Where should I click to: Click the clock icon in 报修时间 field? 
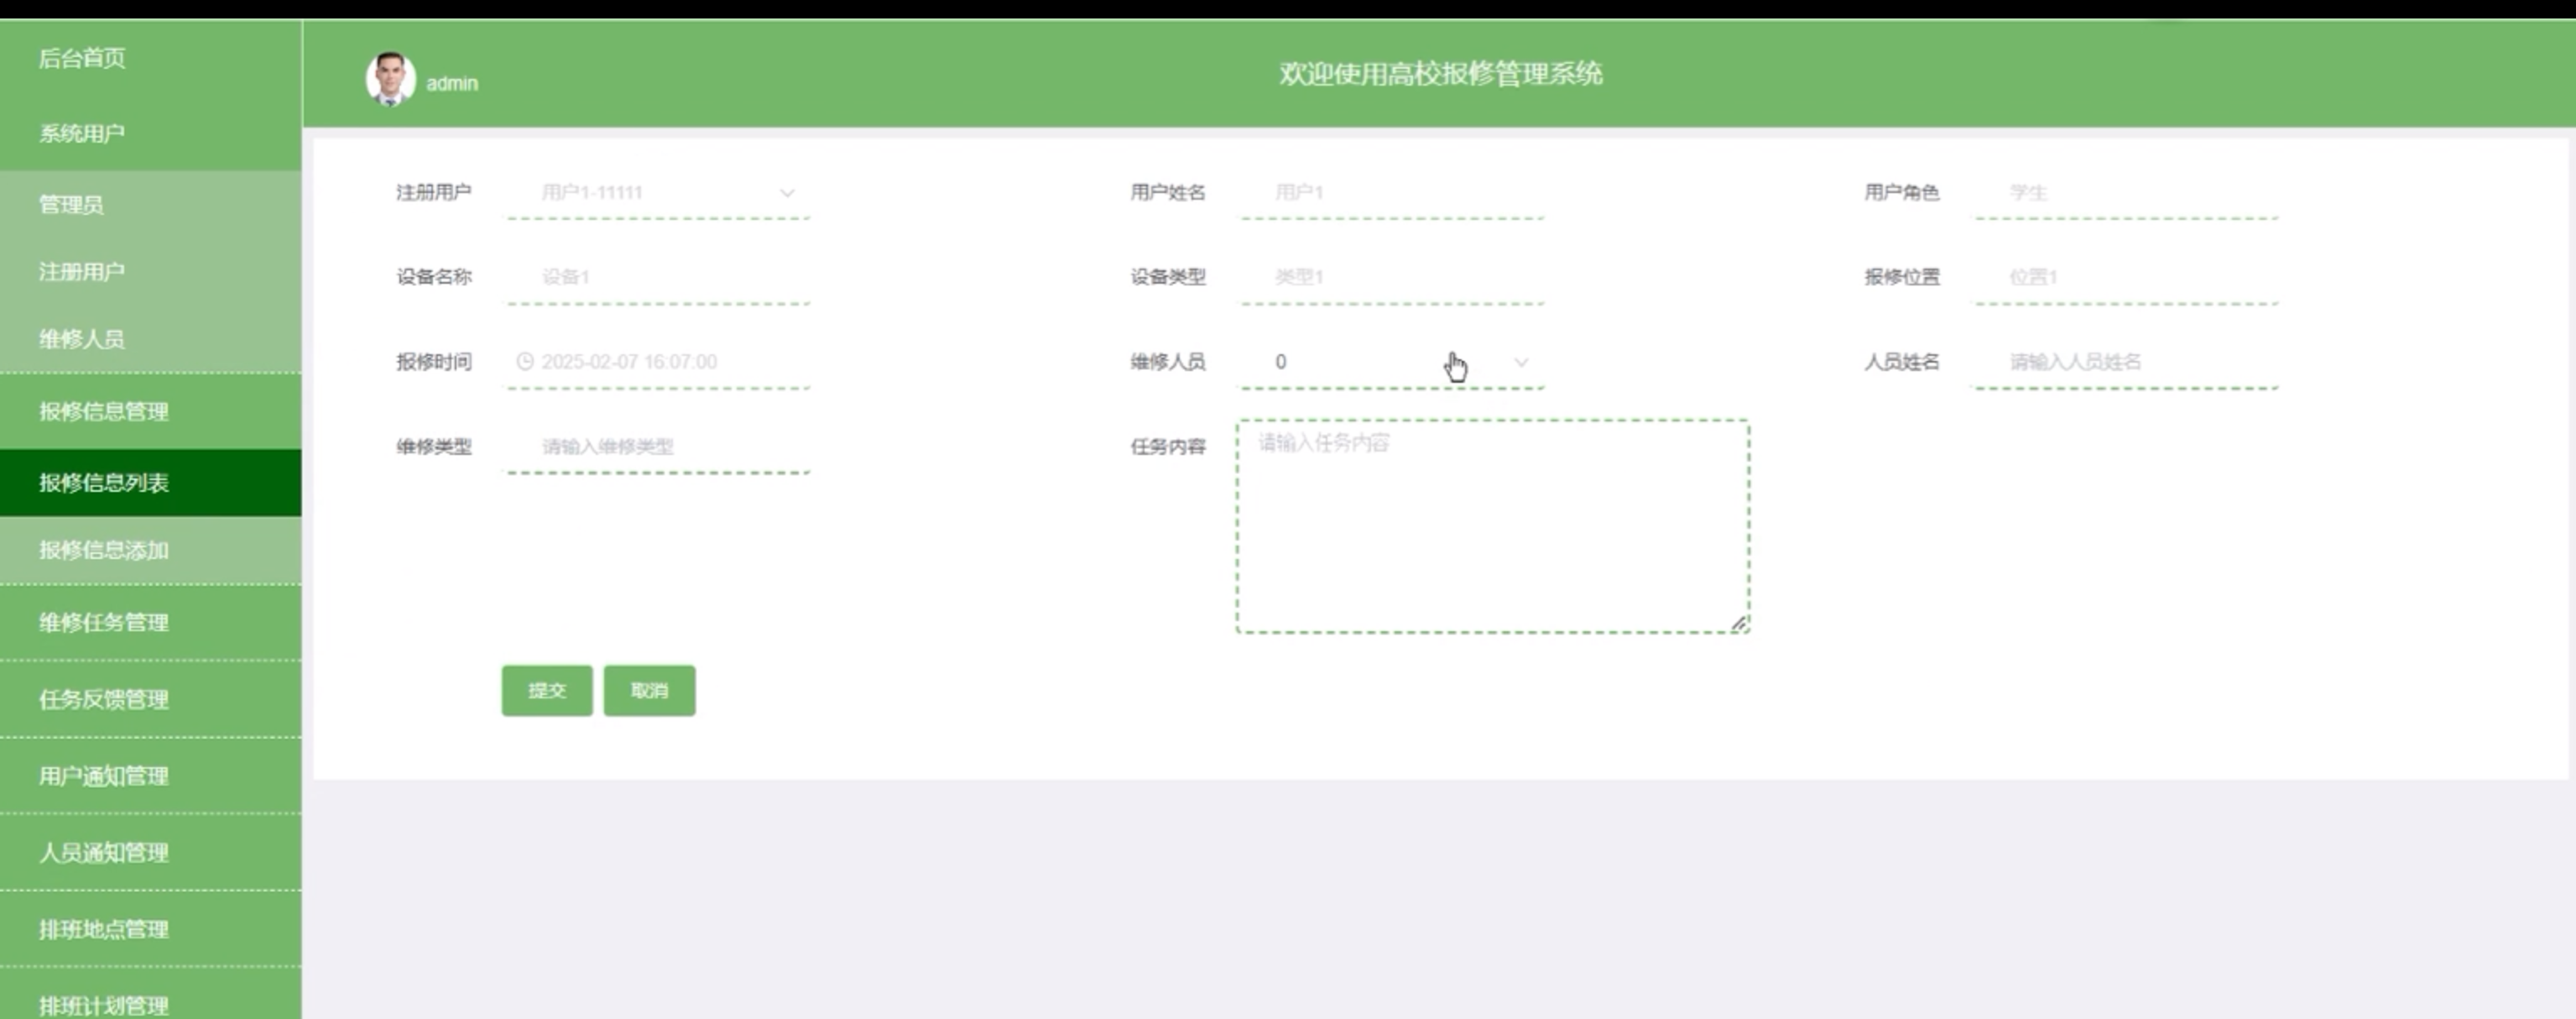[x=524, y=362]
